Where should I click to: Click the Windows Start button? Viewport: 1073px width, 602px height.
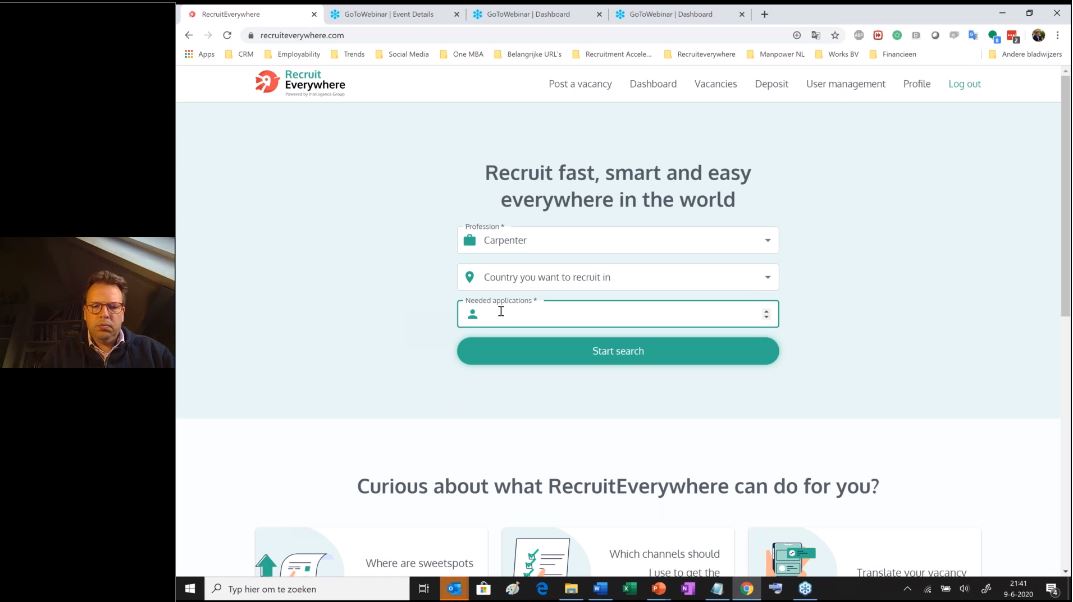coord(188,588)
